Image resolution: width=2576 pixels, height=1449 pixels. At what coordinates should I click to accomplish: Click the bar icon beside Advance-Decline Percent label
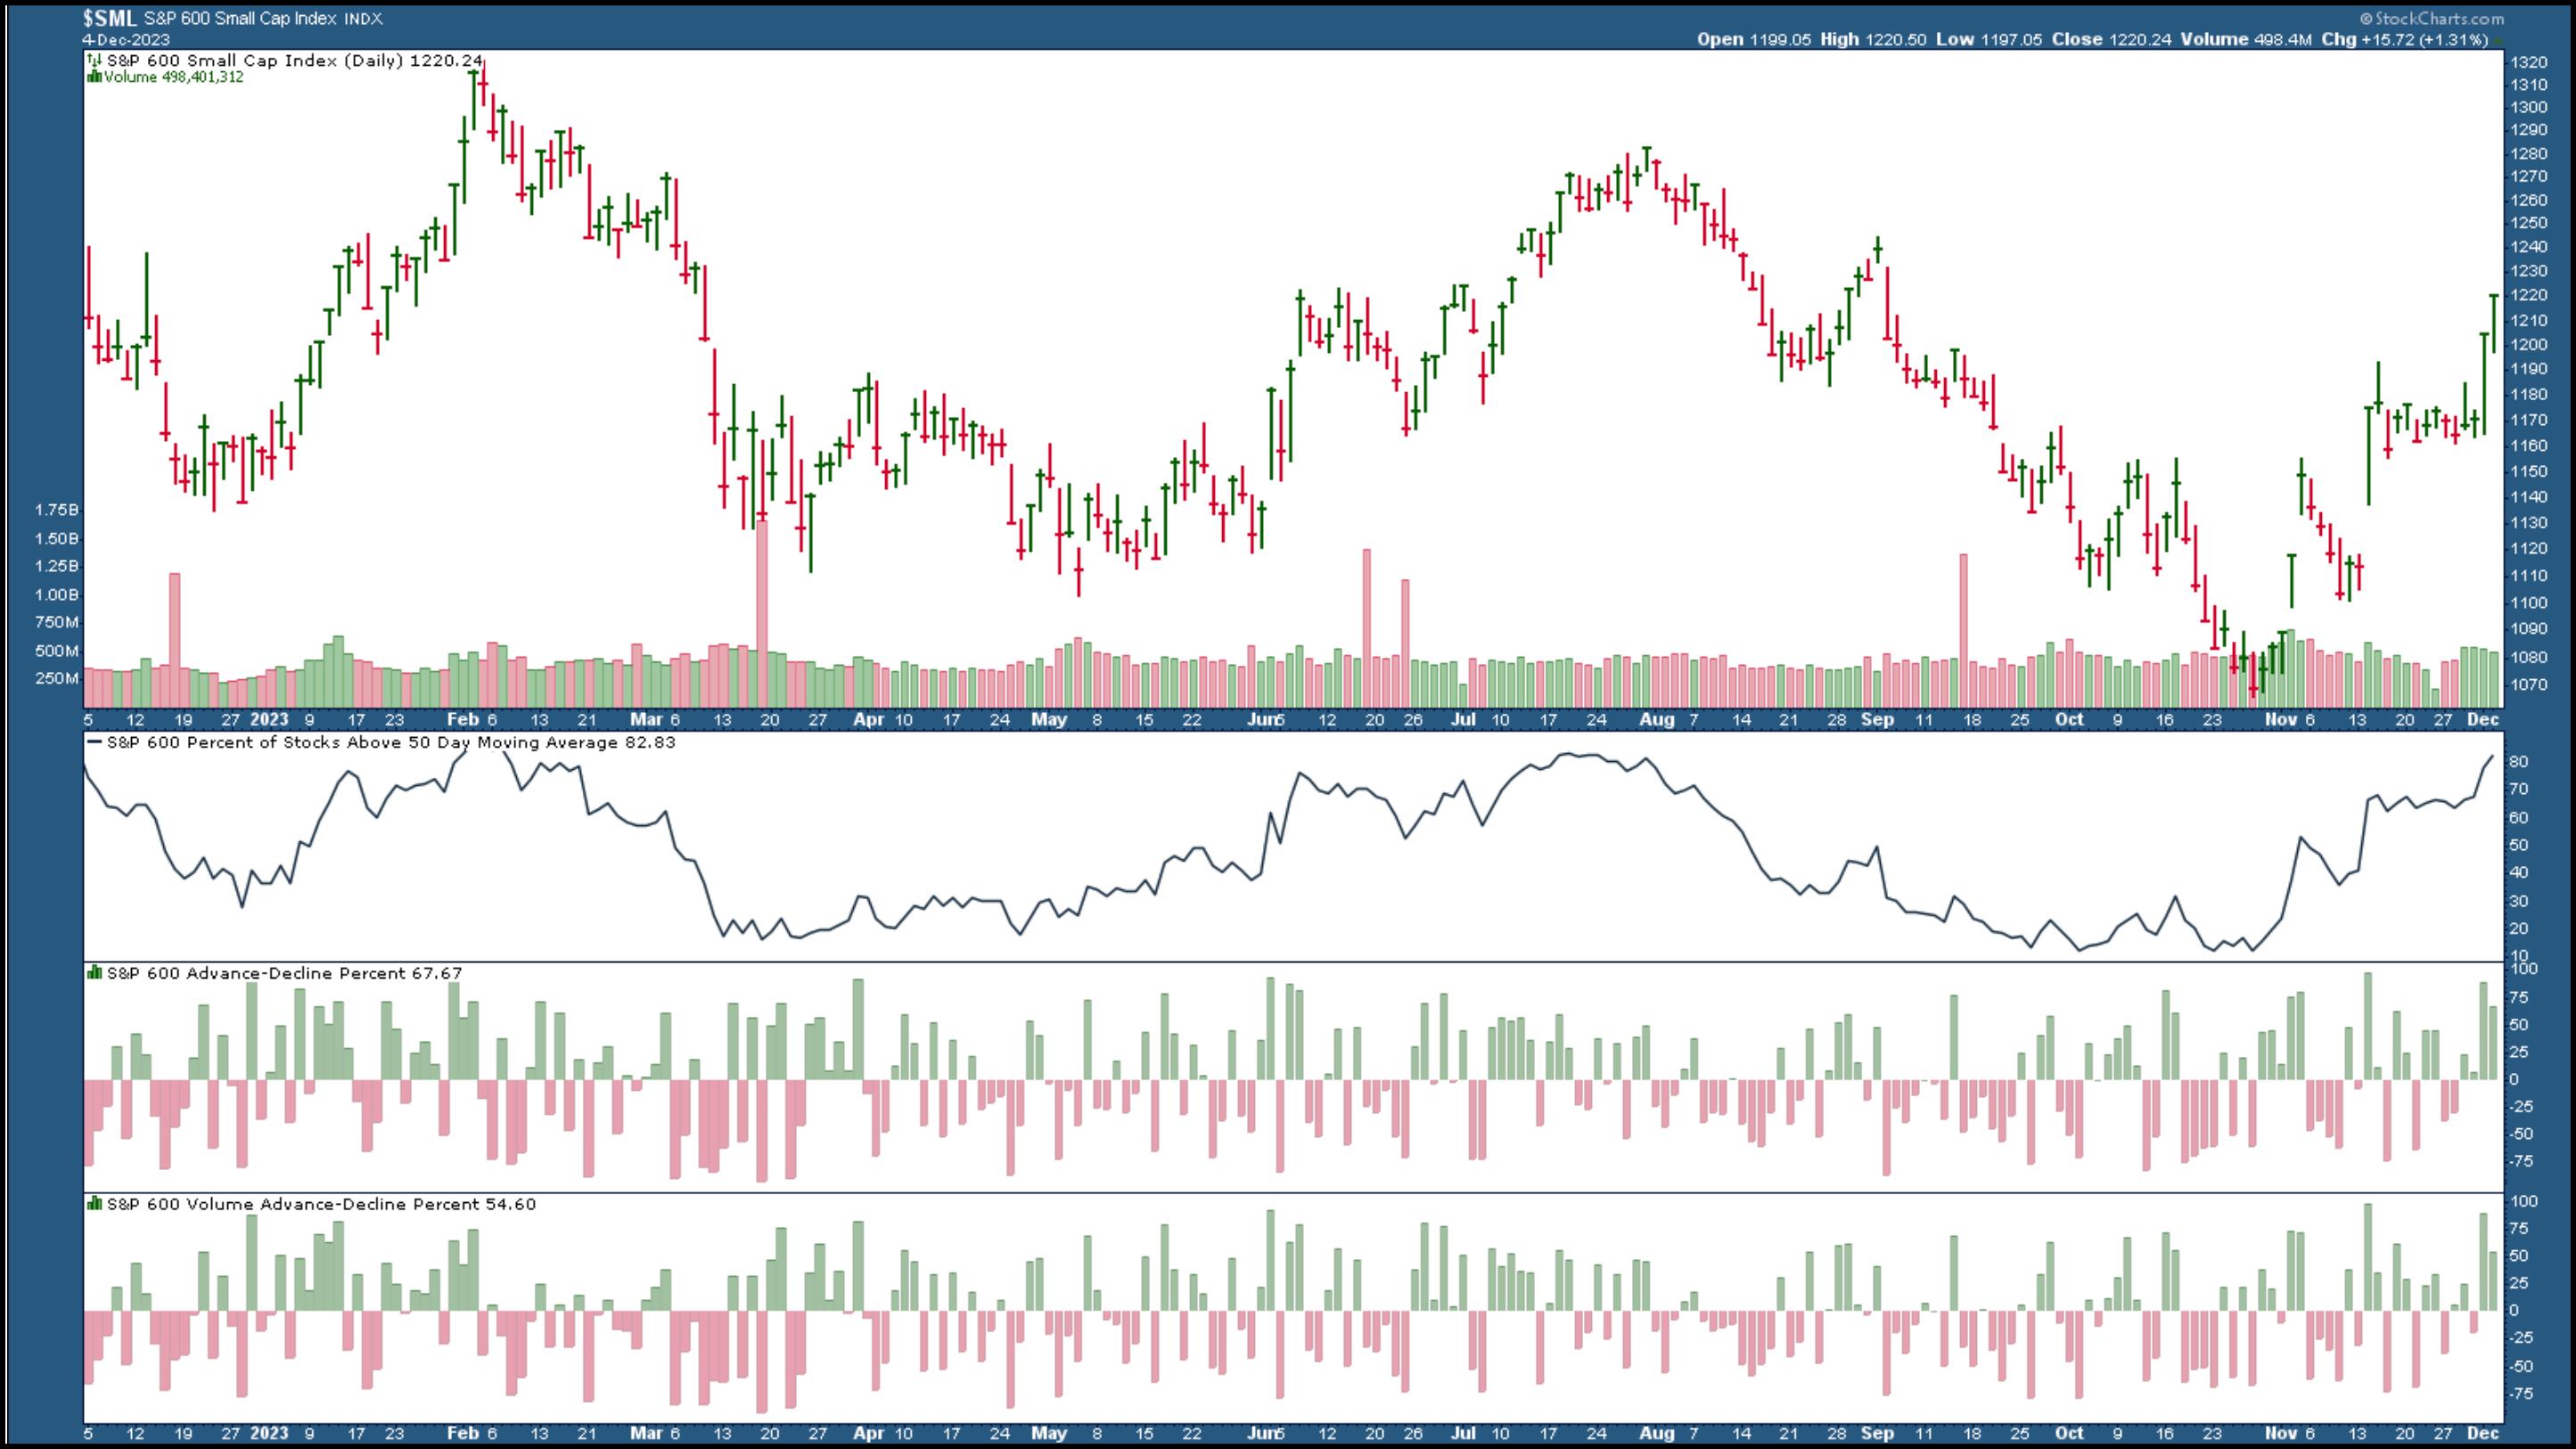94,972
